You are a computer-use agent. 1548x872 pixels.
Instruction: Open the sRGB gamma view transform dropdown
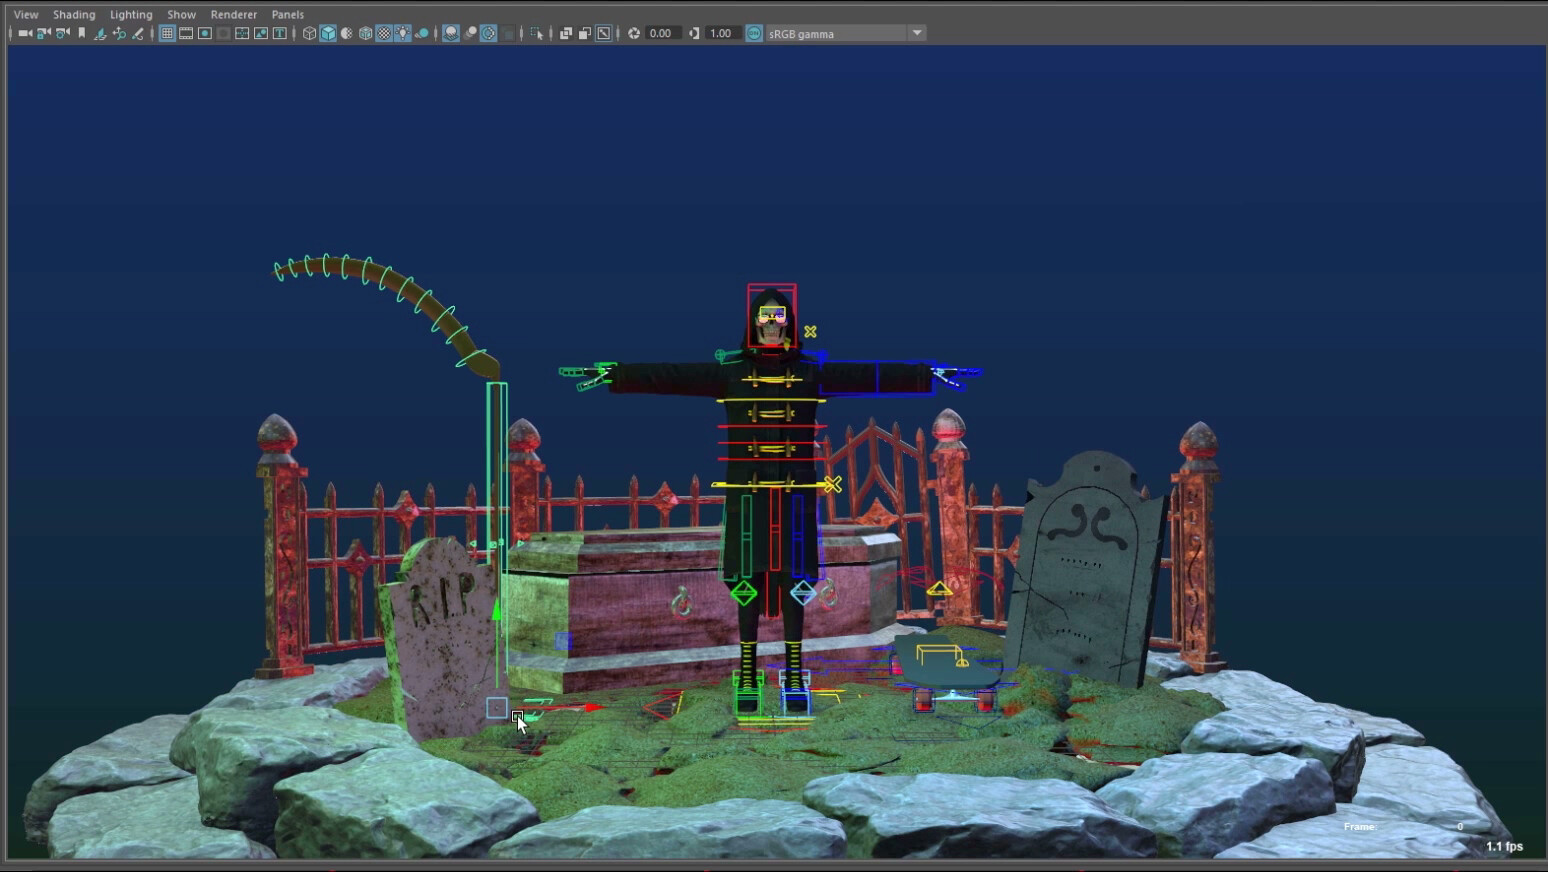tap(916, 33)
